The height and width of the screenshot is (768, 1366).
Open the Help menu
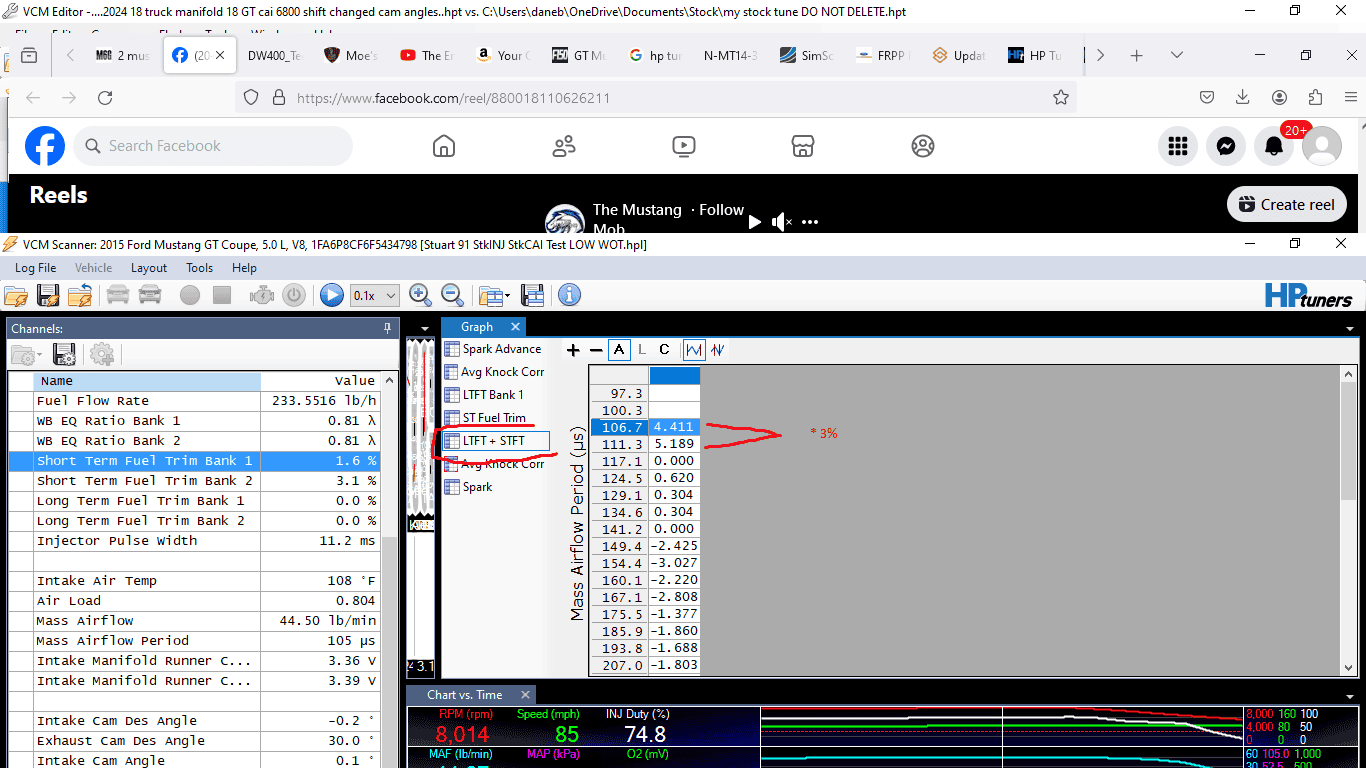[245, 268]
